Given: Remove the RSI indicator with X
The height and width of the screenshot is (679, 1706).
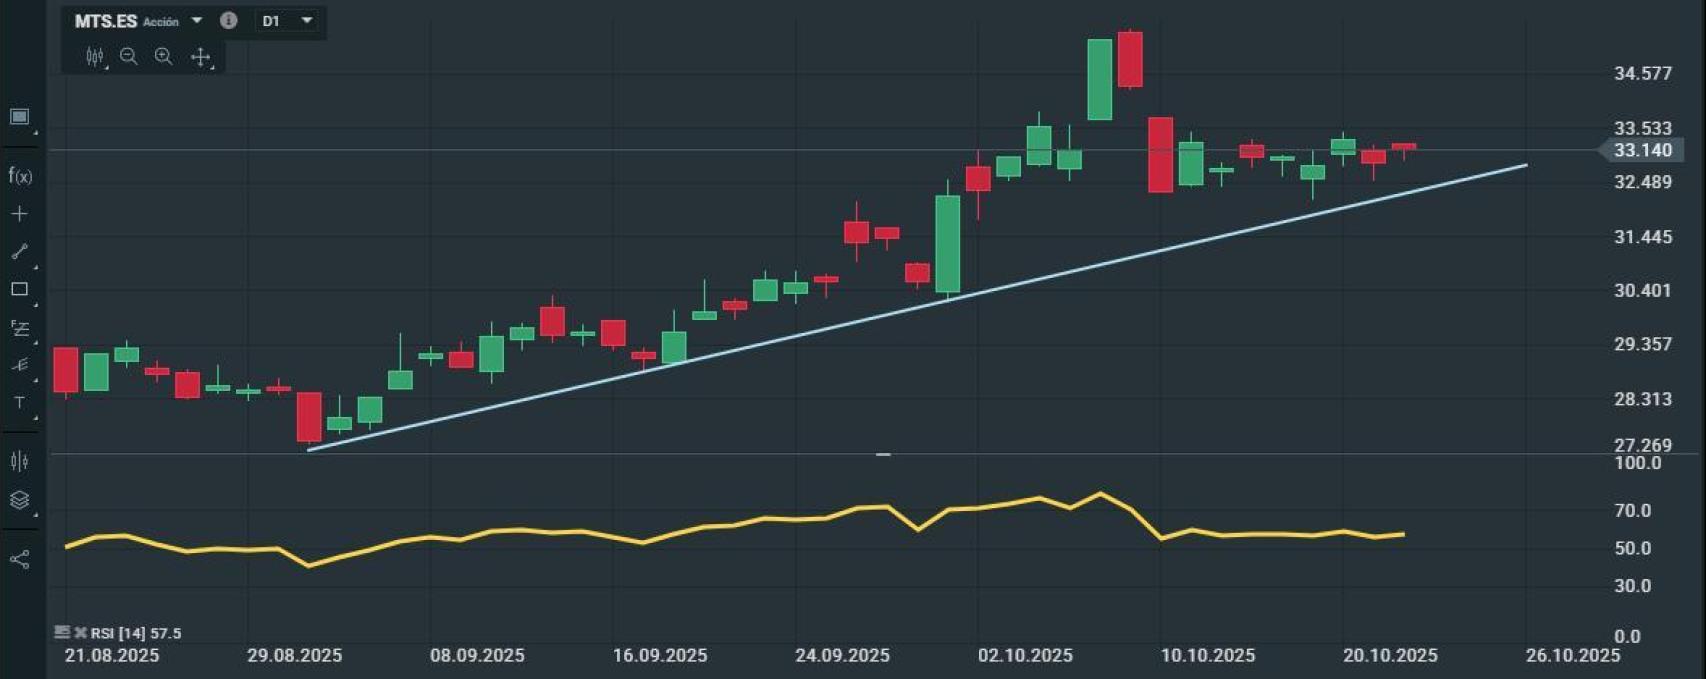Looking at the screenshot, I should (x=80, y=633).
